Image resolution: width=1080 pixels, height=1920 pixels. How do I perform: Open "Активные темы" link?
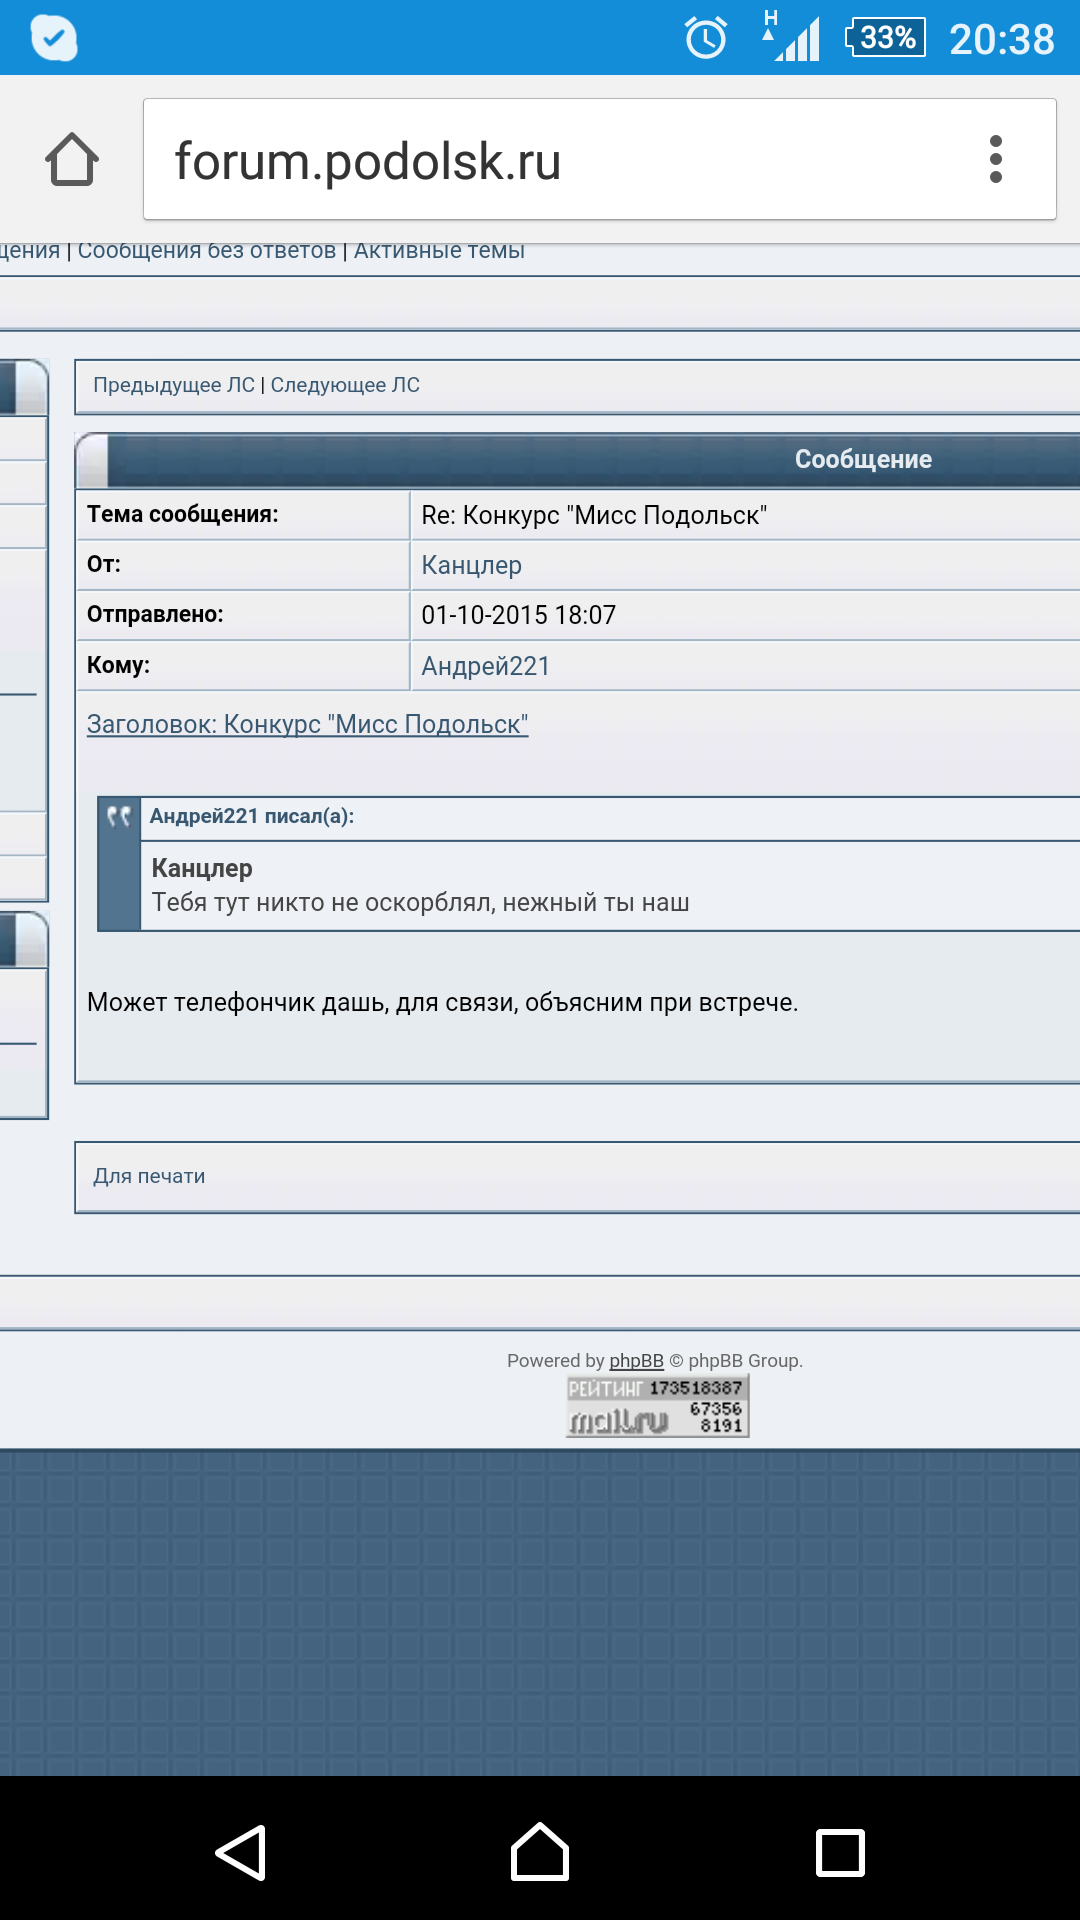click(439, 251)
